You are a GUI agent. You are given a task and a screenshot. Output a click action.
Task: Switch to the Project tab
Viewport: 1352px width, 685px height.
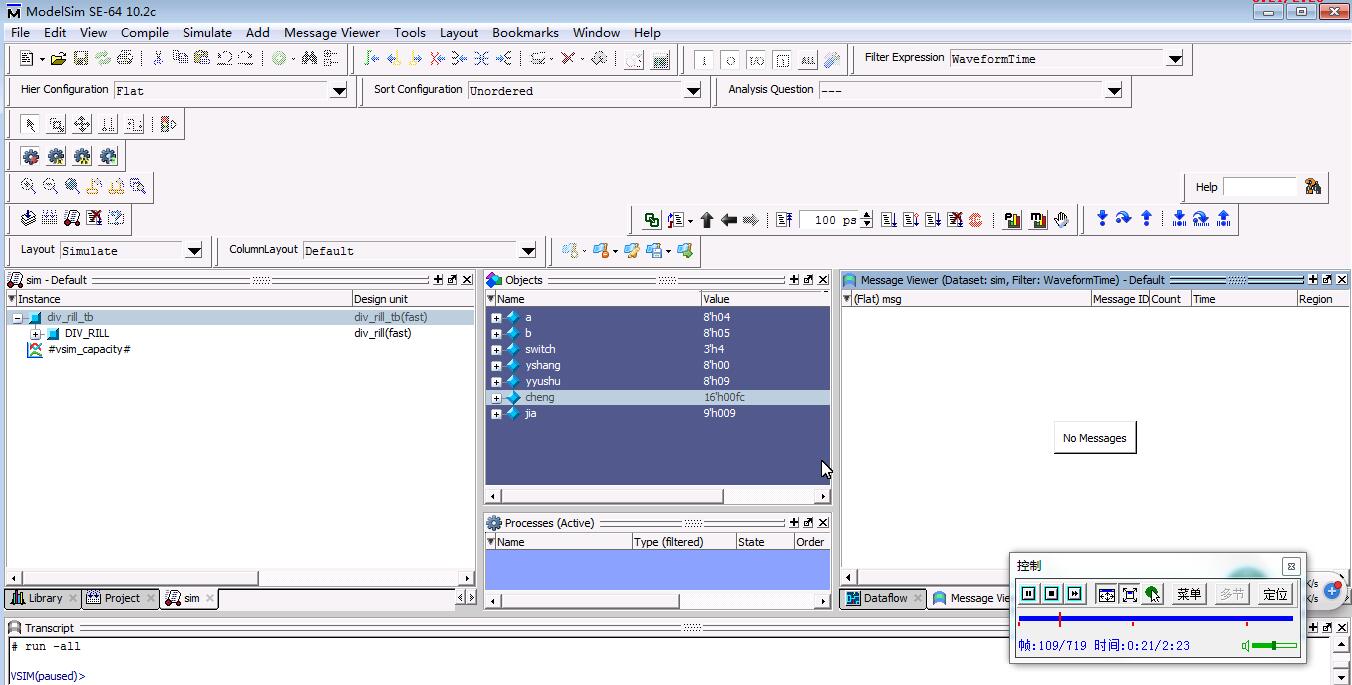click(121, 598)
